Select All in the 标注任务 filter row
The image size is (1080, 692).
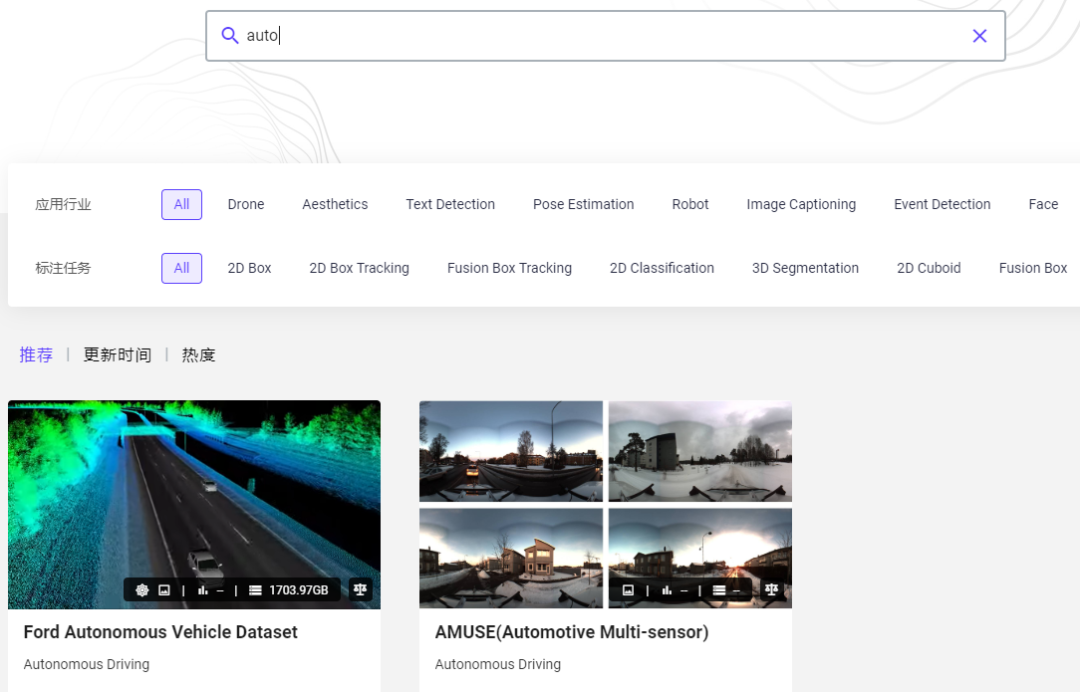pos(182,269)
